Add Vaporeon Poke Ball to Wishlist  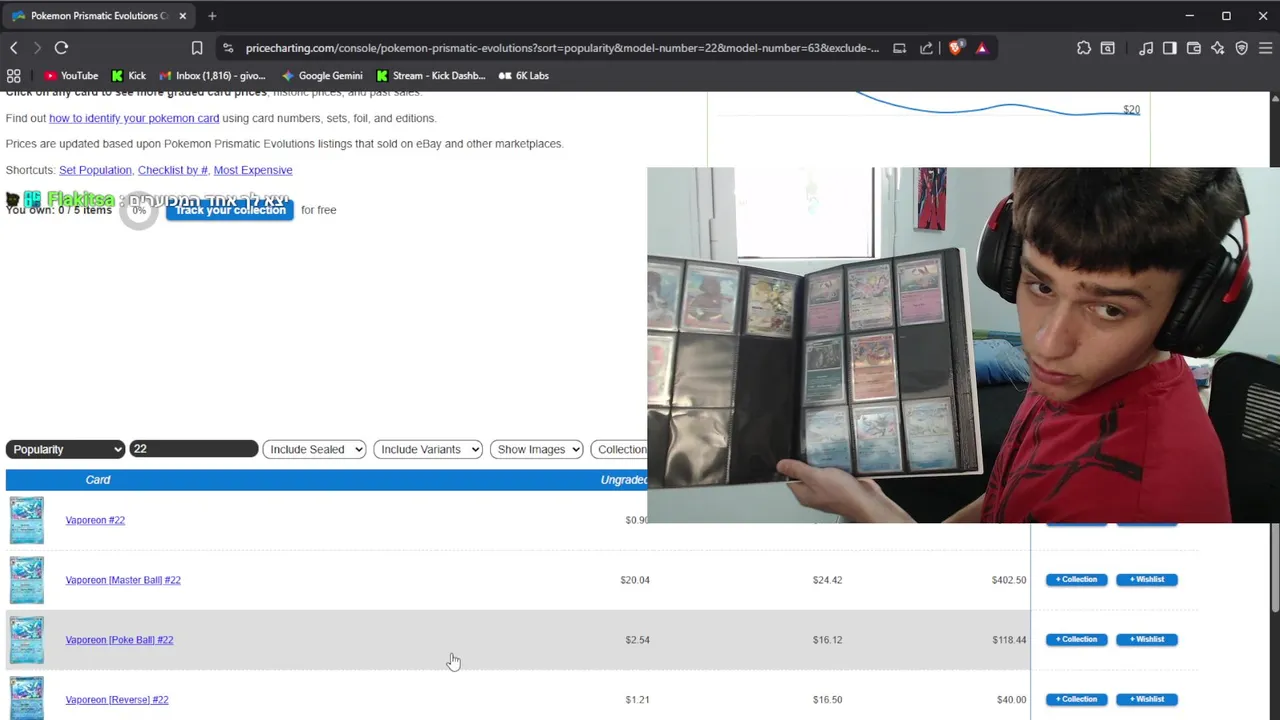pos(1147,640)
